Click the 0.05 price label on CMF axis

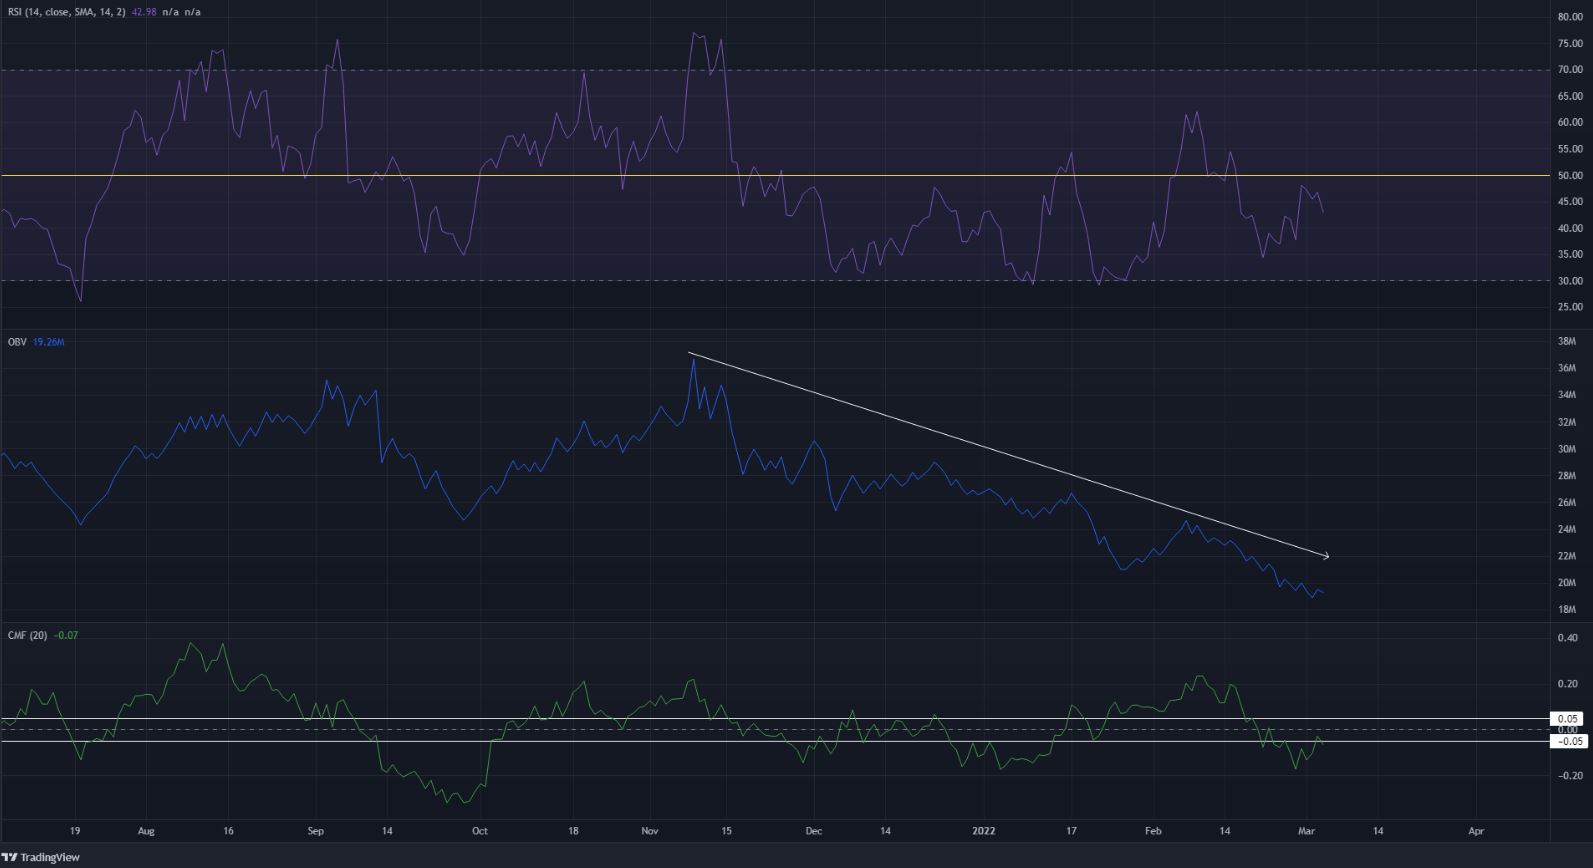[1567, 718]
